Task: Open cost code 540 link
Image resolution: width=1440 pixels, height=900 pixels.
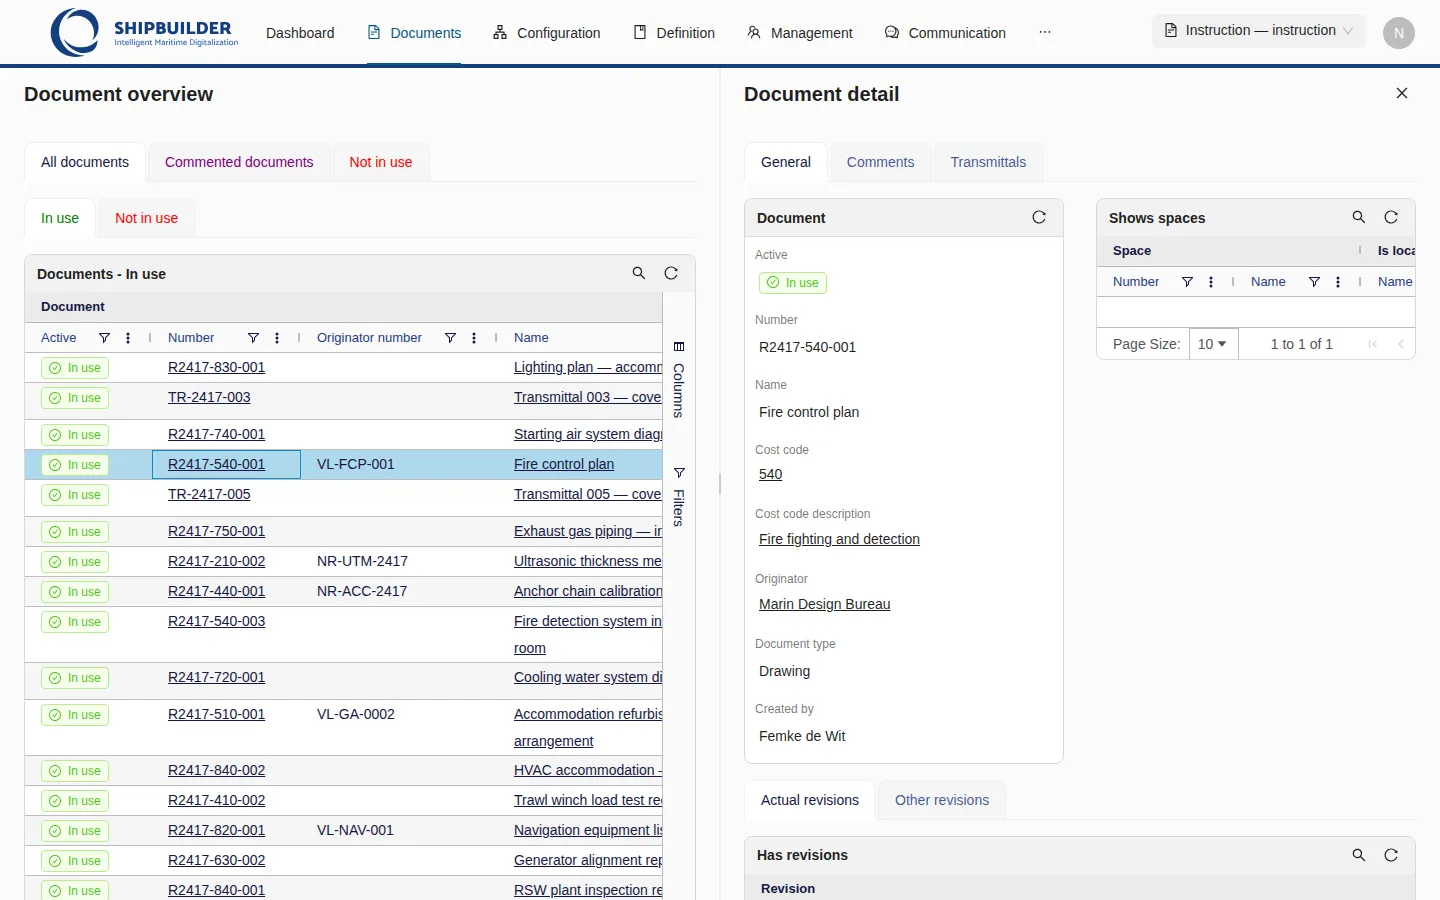Action: [x=771, y=474]
